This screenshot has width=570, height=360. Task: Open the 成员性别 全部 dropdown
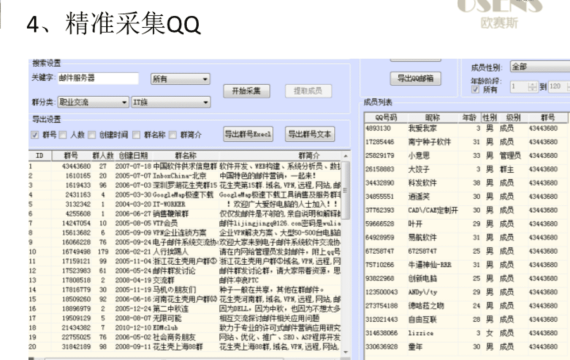click(540, 67)
